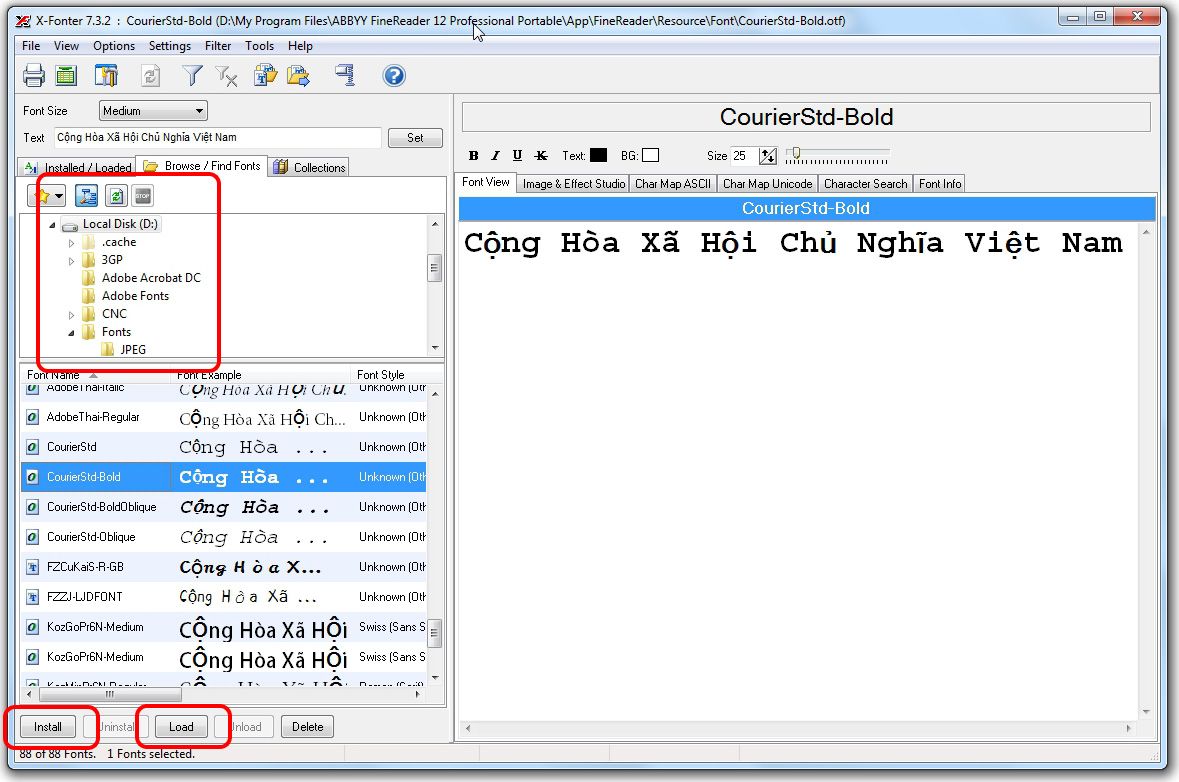
Task: Click font type icon of FZZJ-LJDFONT row
Action: tap(32, 597)
